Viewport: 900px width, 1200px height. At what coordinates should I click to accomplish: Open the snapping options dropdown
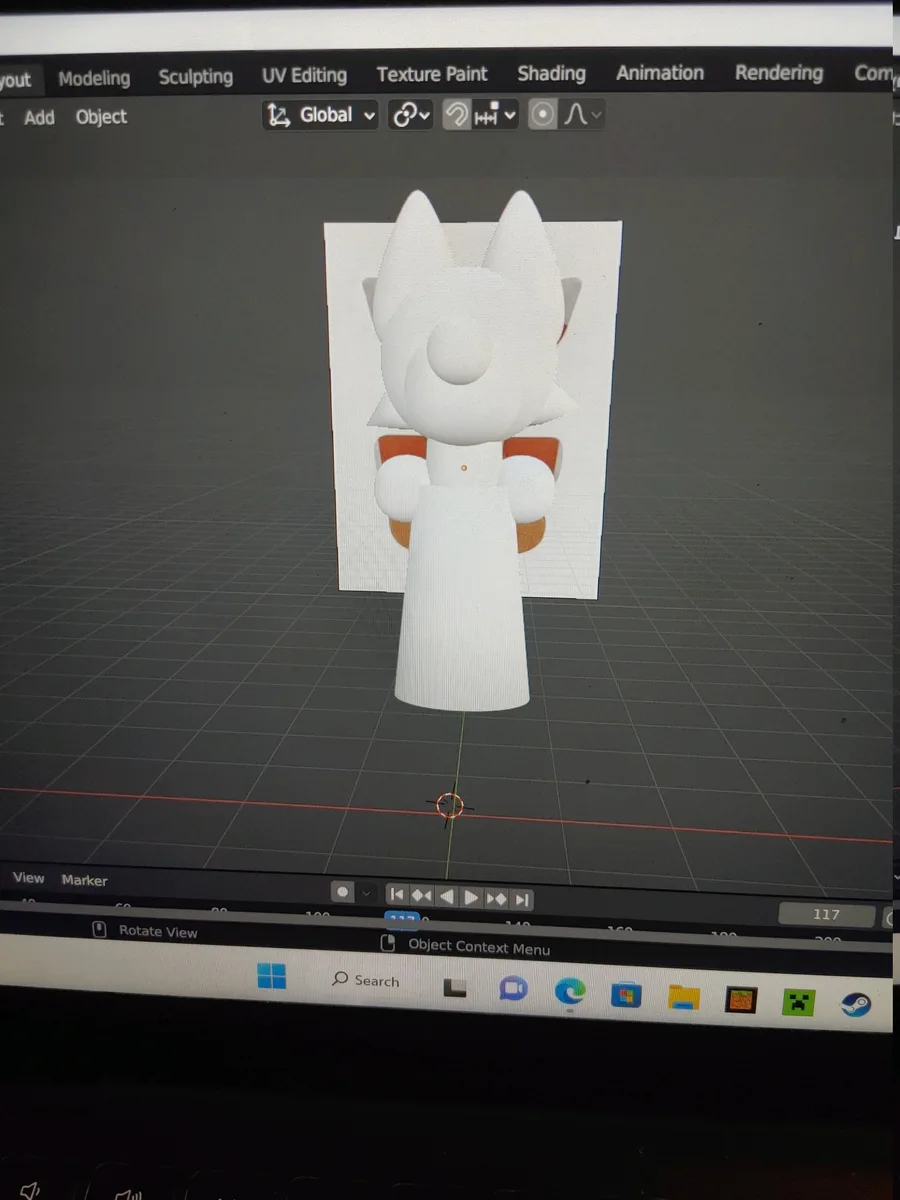(495, 115)
